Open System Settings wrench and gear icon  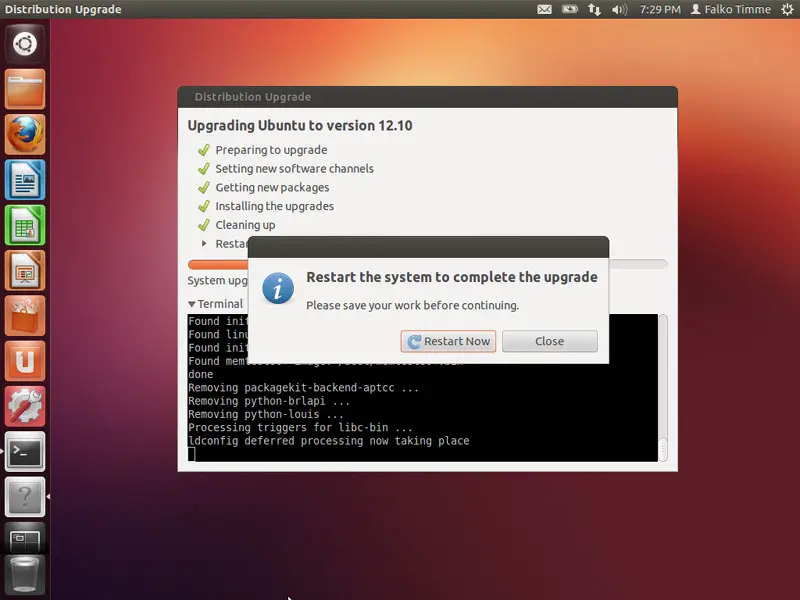click(x=25, y=407)
